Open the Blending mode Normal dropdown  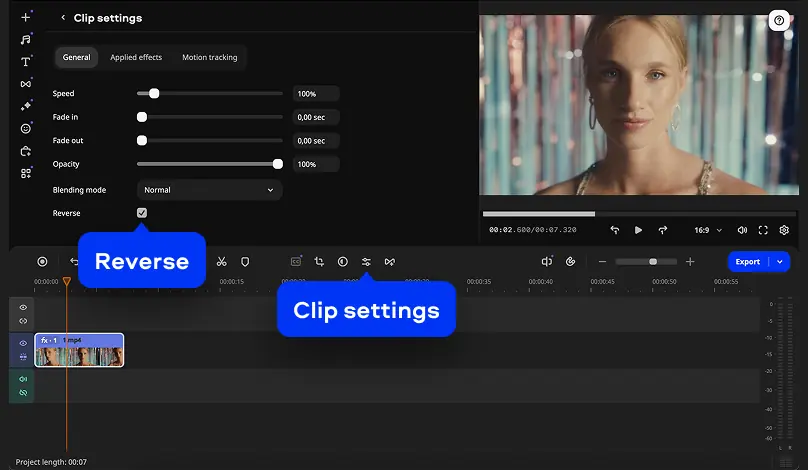[x=209, y=190]
